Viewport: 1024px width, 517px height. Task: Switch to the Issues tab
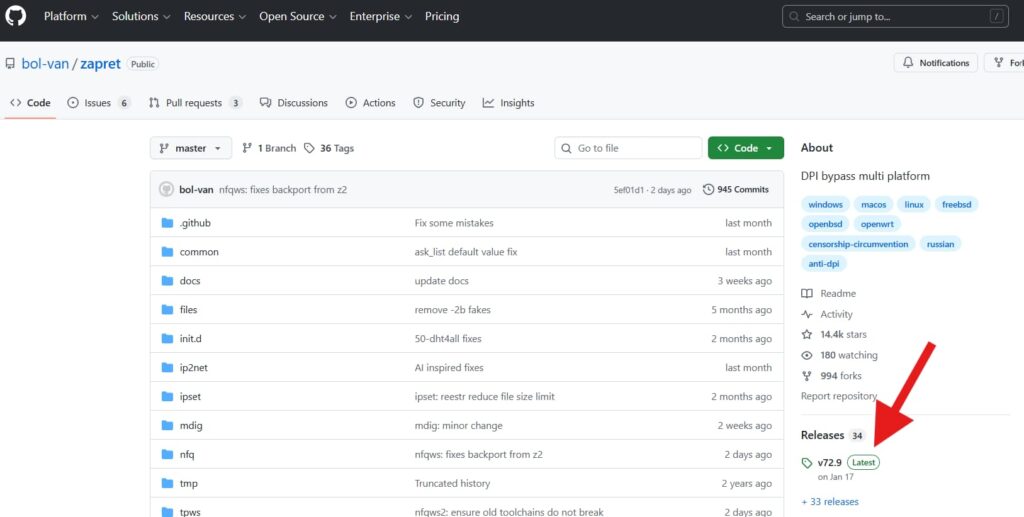[98, 103]
